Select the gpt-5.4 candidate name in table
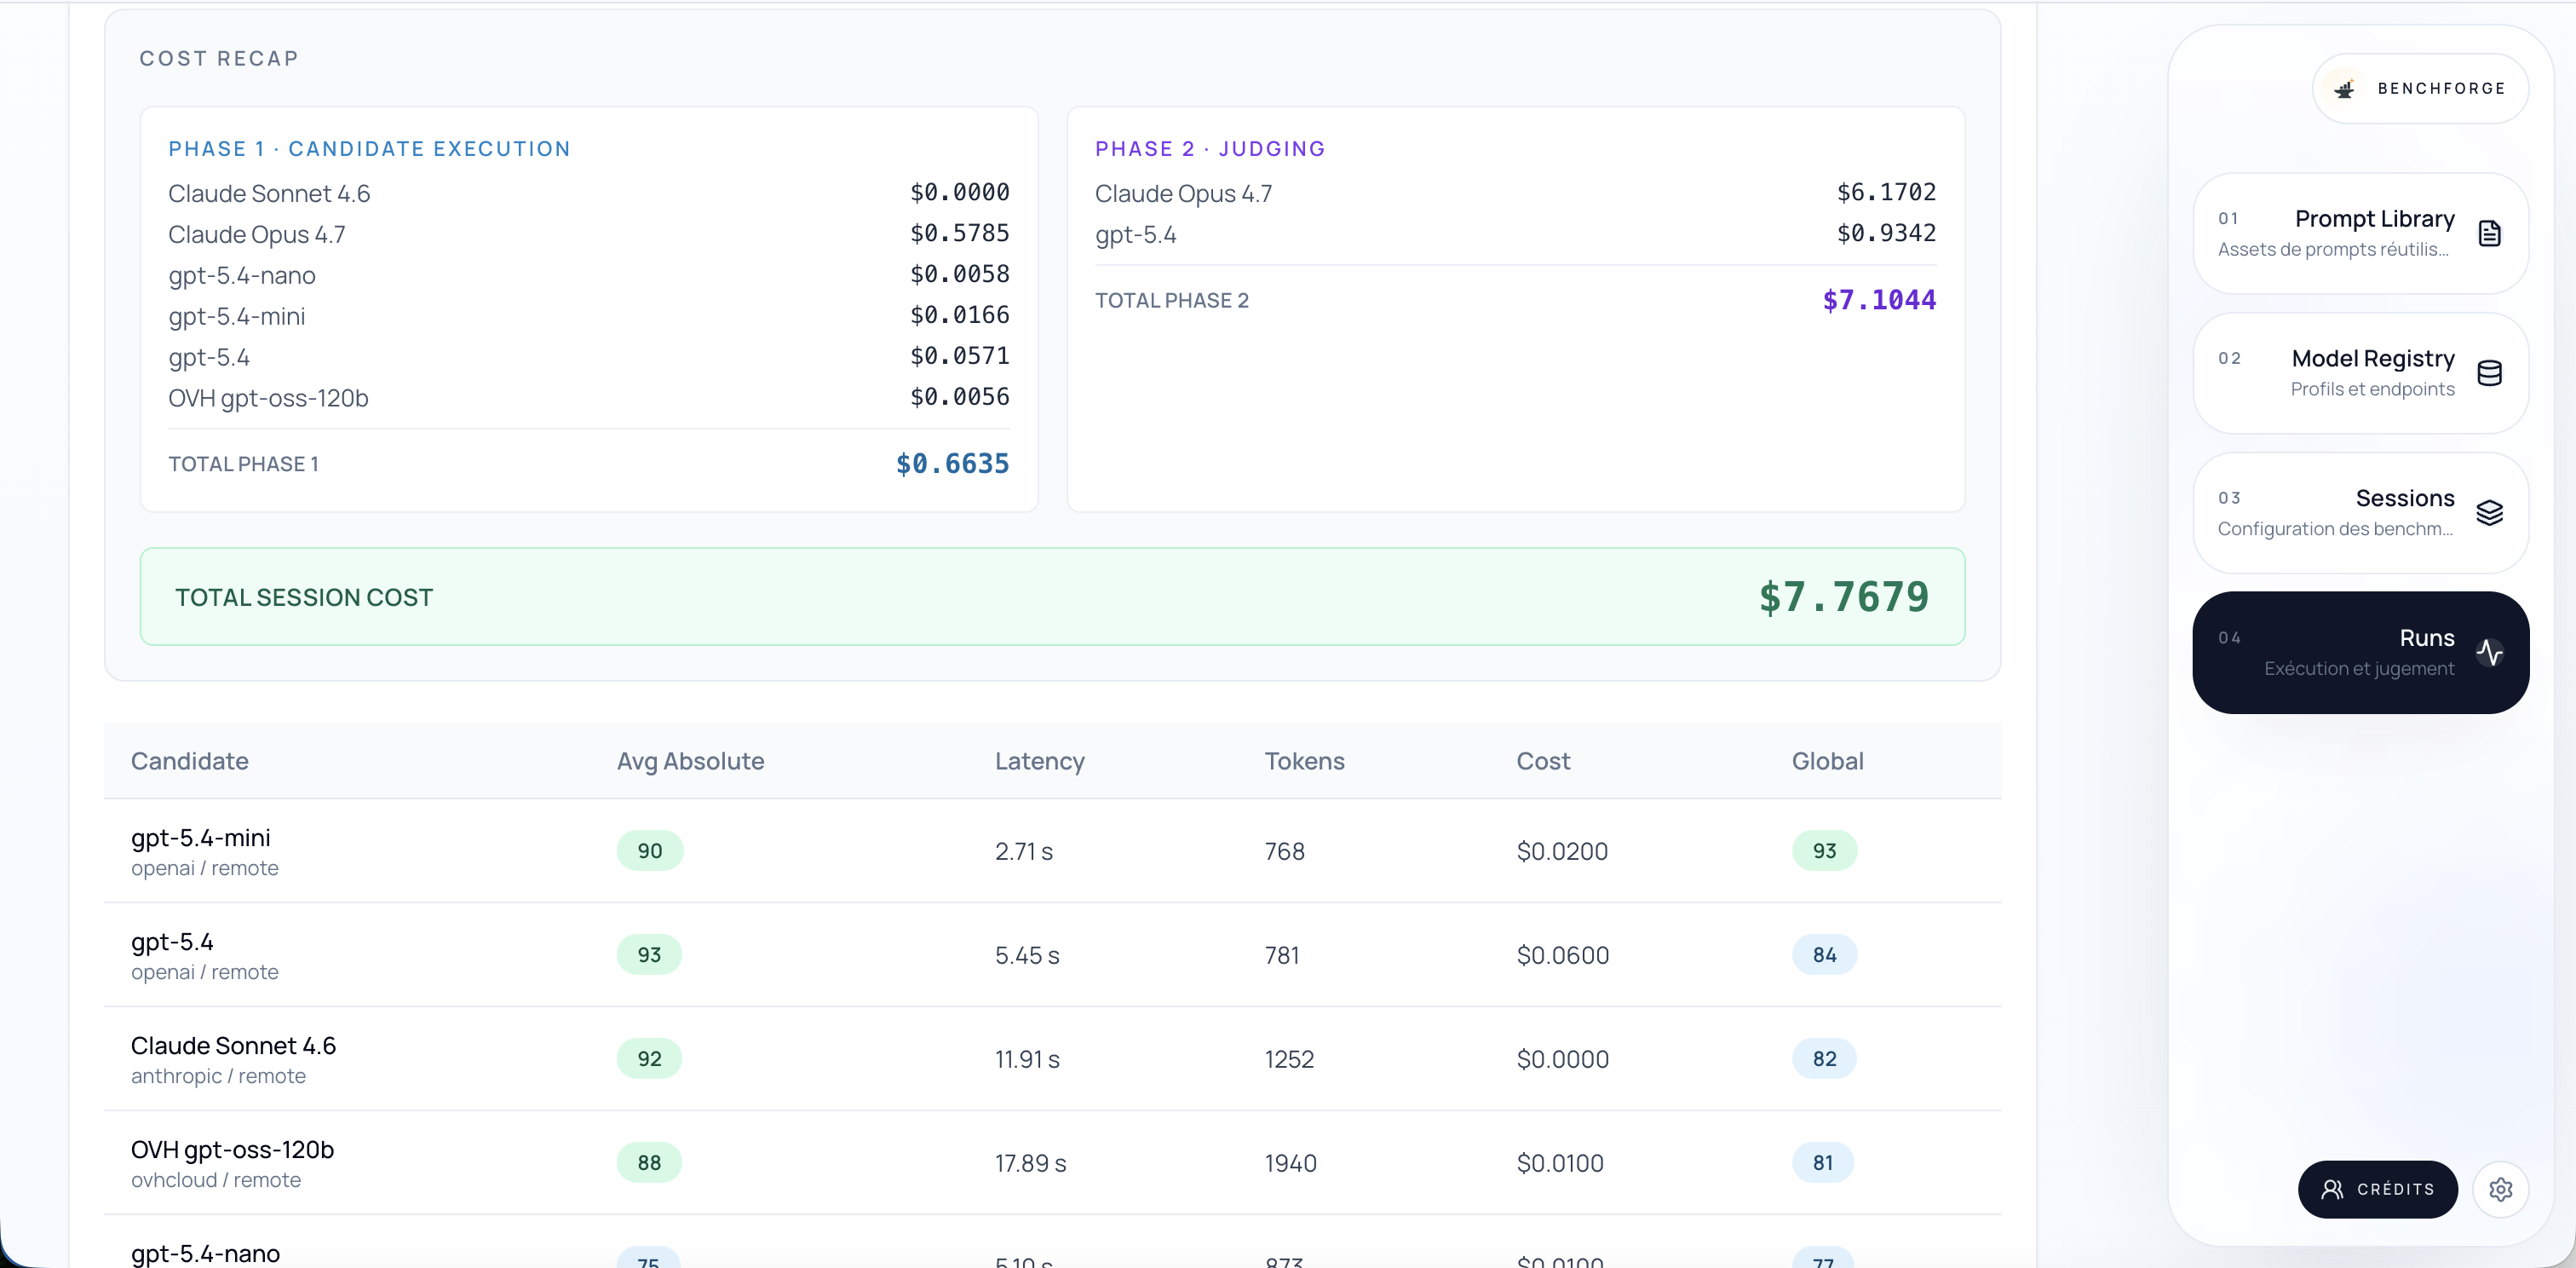This screenshot has width=2576, height=1268. click(172, 942)
